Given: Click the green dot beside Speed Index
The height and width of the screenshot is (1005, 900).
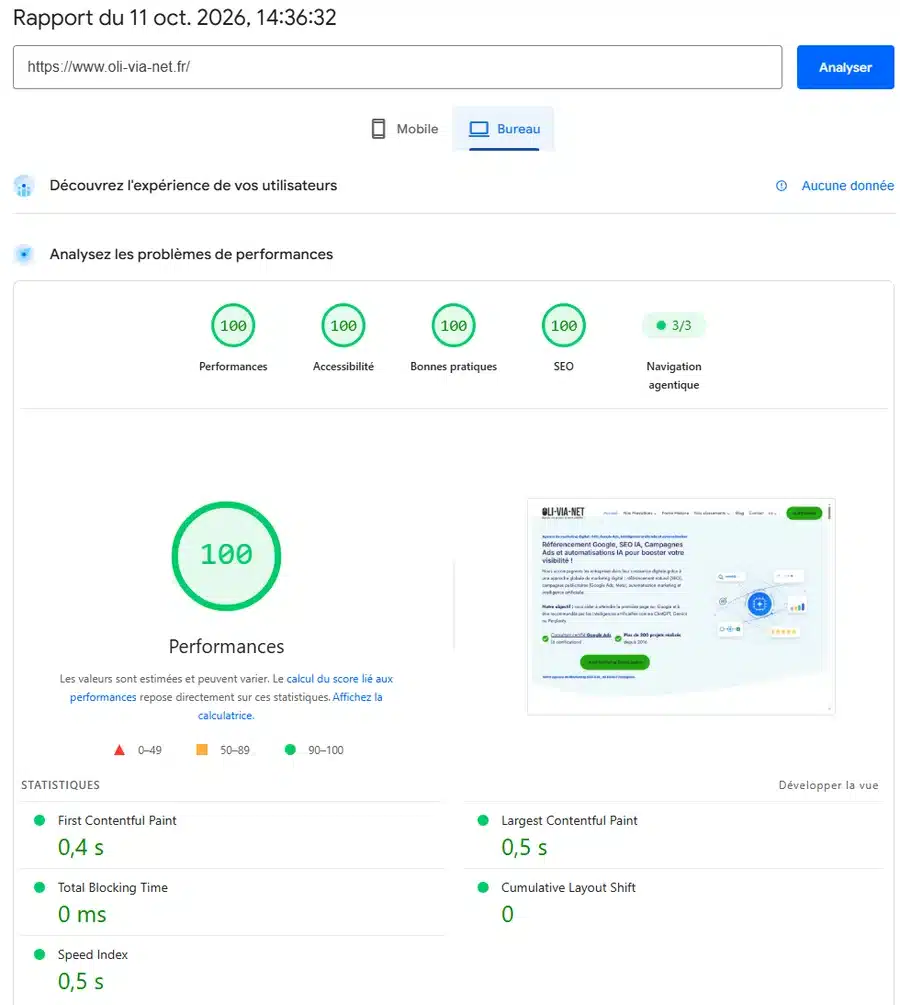Looking at the screenshot, I should pyautogui.click(x=40, y=955).
